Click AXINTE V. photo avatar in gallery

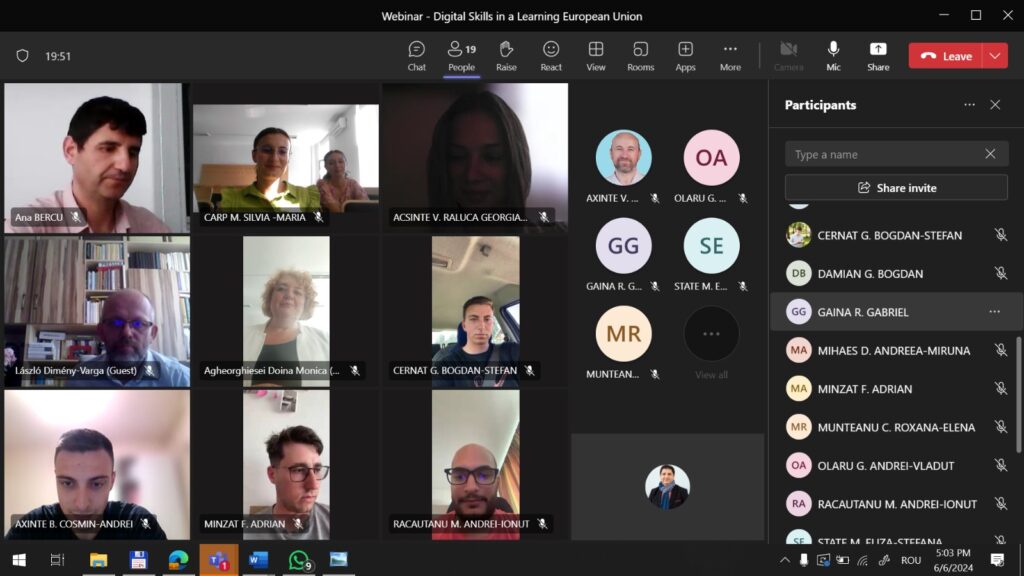point(624,157)
